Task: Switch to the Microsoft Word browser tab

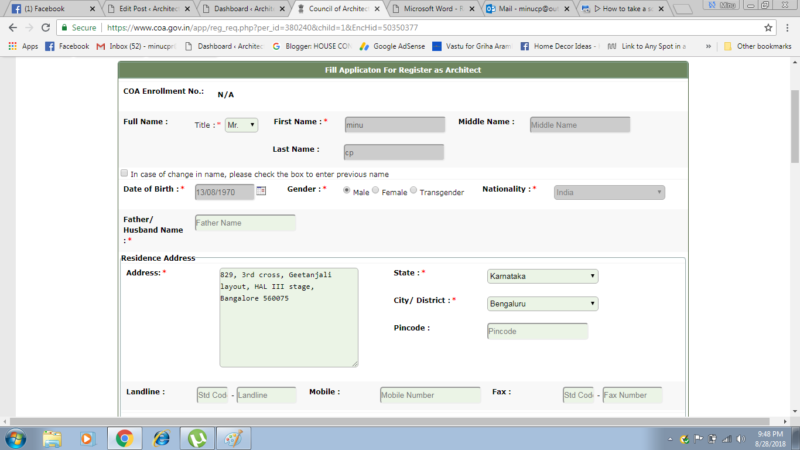Action: [x=431, y=9]
